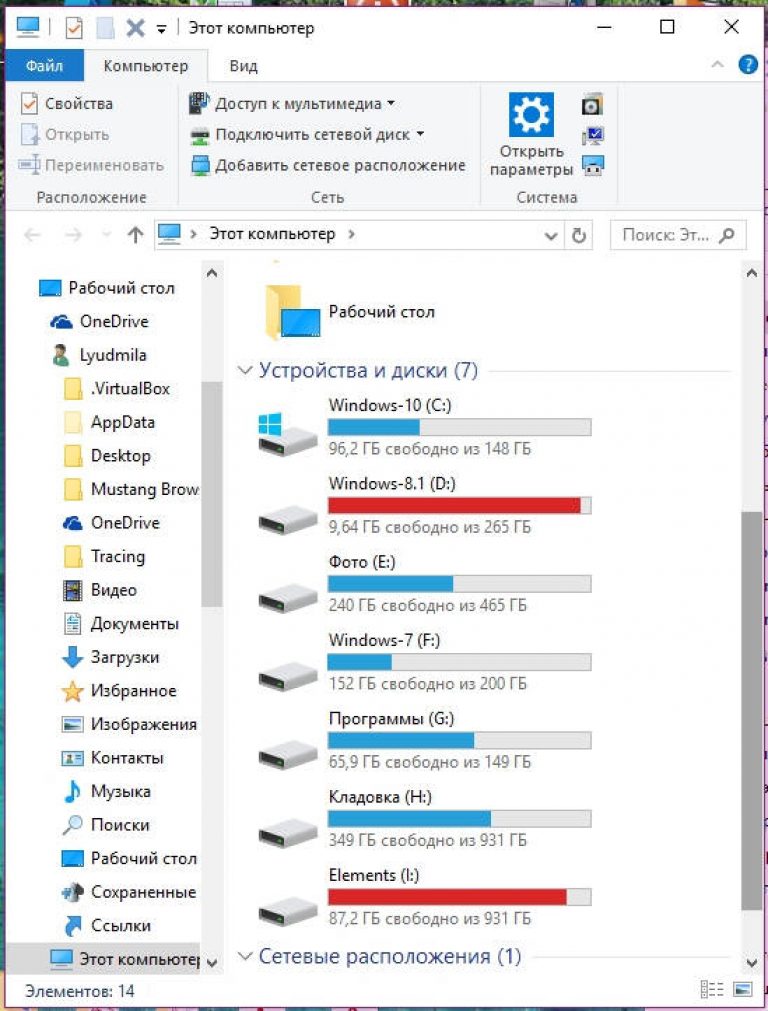This screenshot has height=1011, width=768.
Task: Collapse the ribbon using the chevron
Action: pos(717,65)
